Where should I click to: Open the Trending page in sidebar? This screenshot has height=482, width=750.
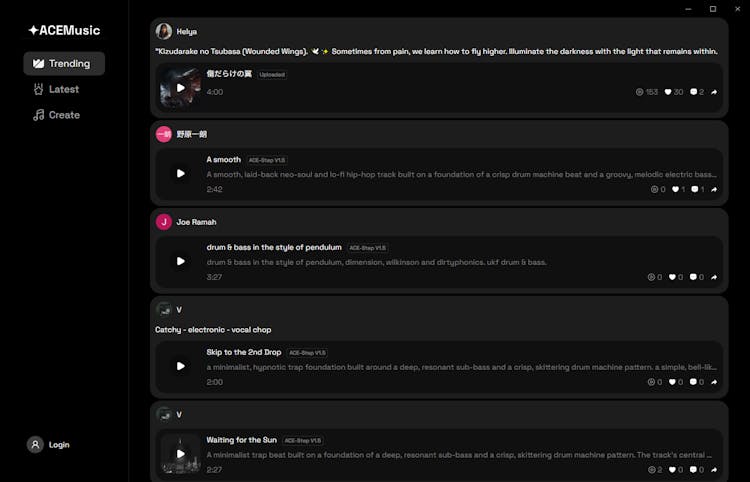tap(64, 63)
